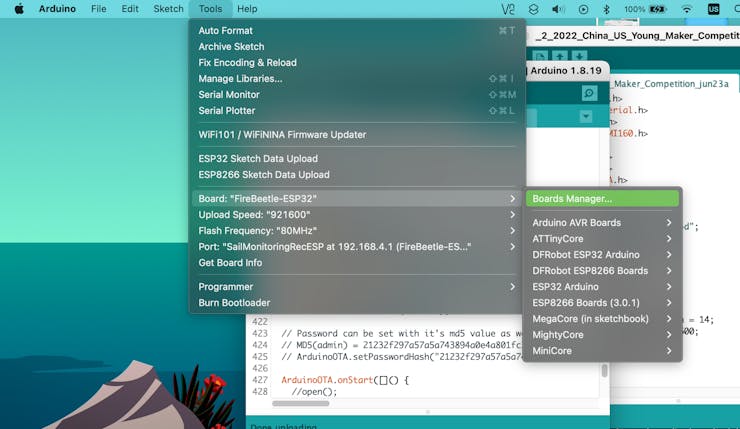The width and height of the screenshot is (740, 429).
Task: Expand the Programmer submenu
Action: tap(357, 287)
